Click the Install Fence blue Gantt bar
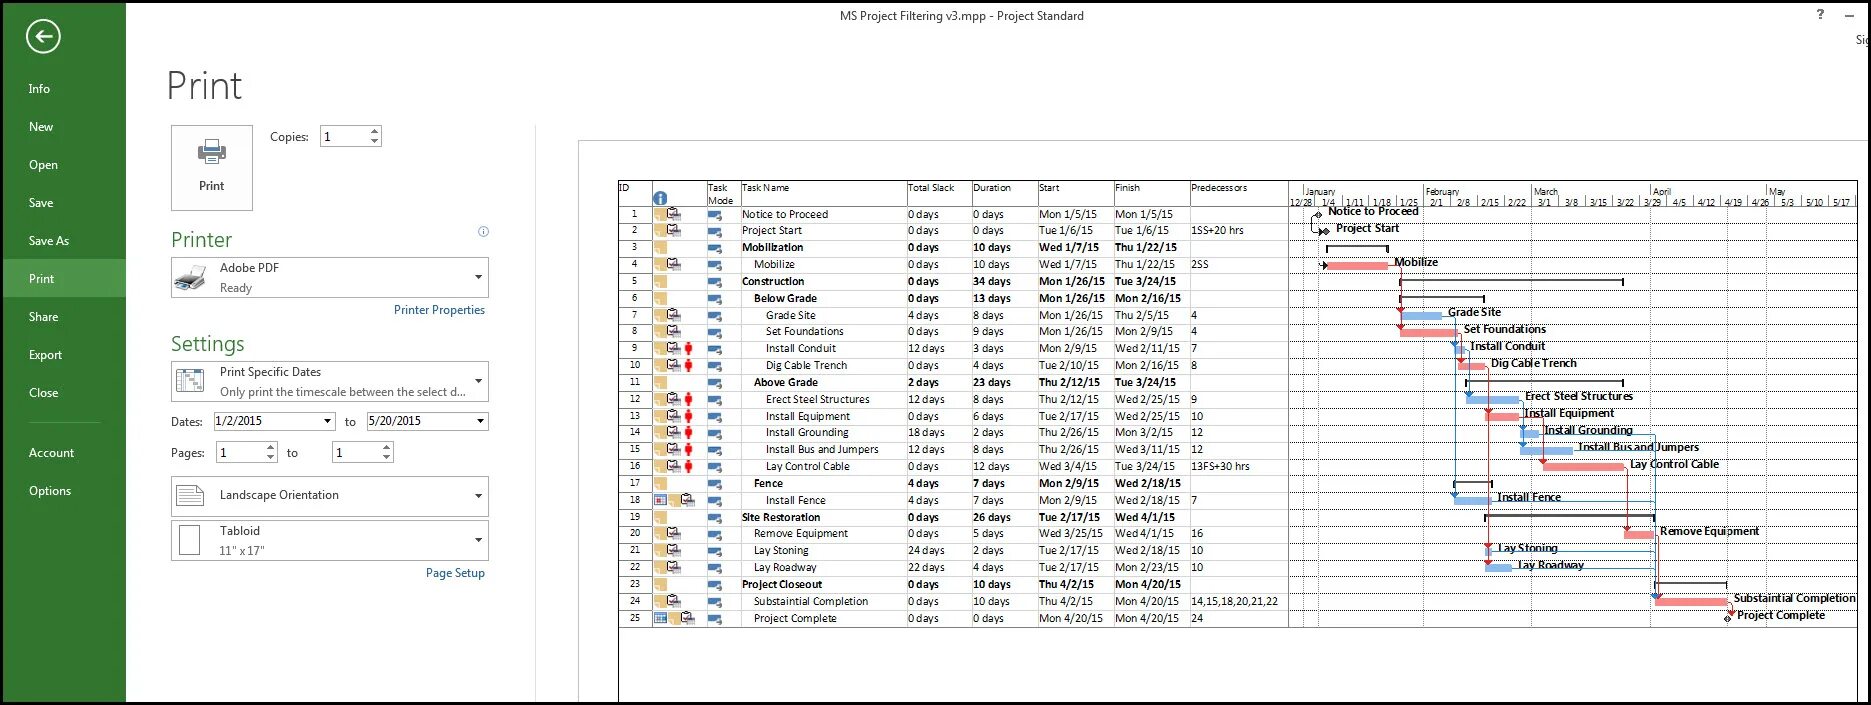Screen dimensions: 1871x705 pos(1473,499)
